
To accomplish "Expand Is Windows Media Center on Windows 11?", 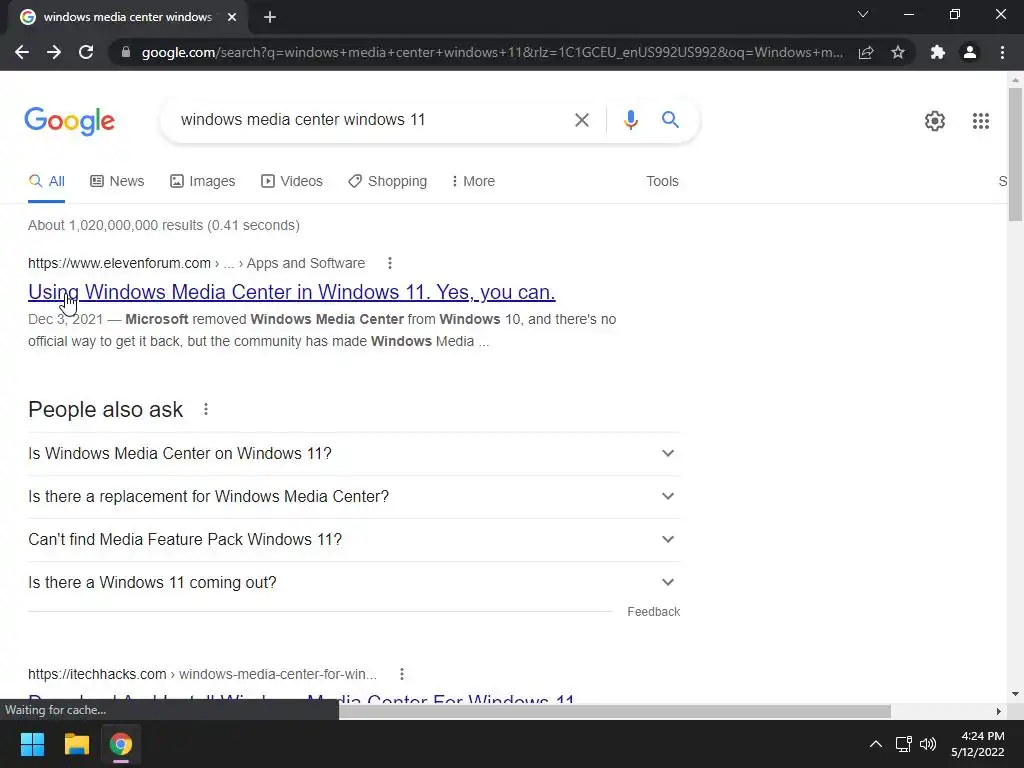I will pos(354,453).
